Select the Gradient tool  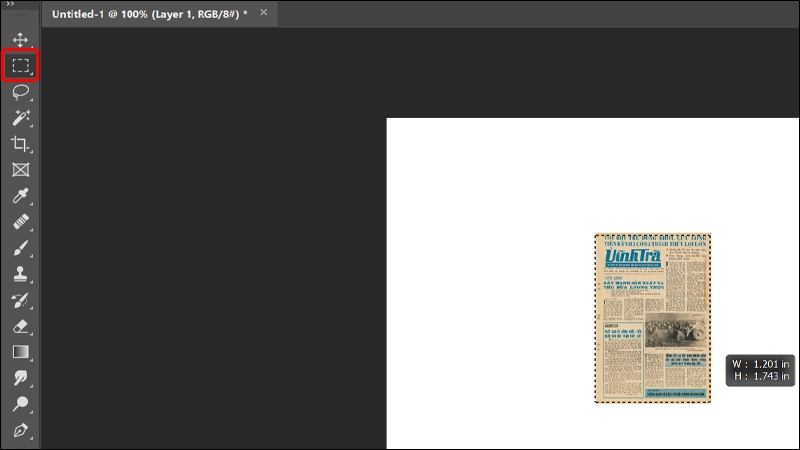click(20, 352)
